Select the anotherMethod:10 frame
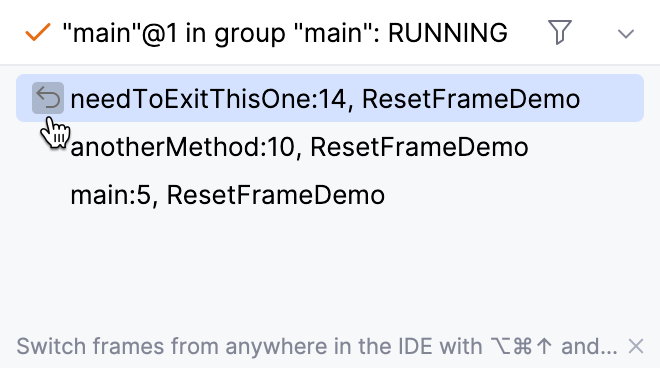 coord(330,147)
